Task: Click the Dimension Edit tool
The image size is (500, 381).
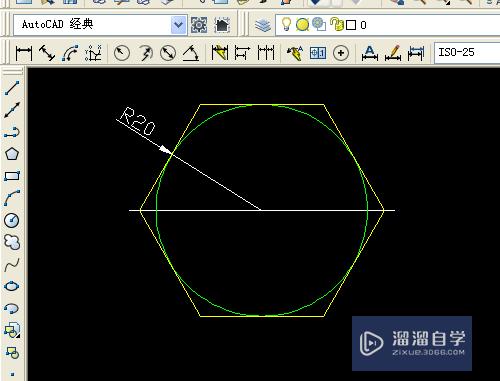Action: coord(370,53)
